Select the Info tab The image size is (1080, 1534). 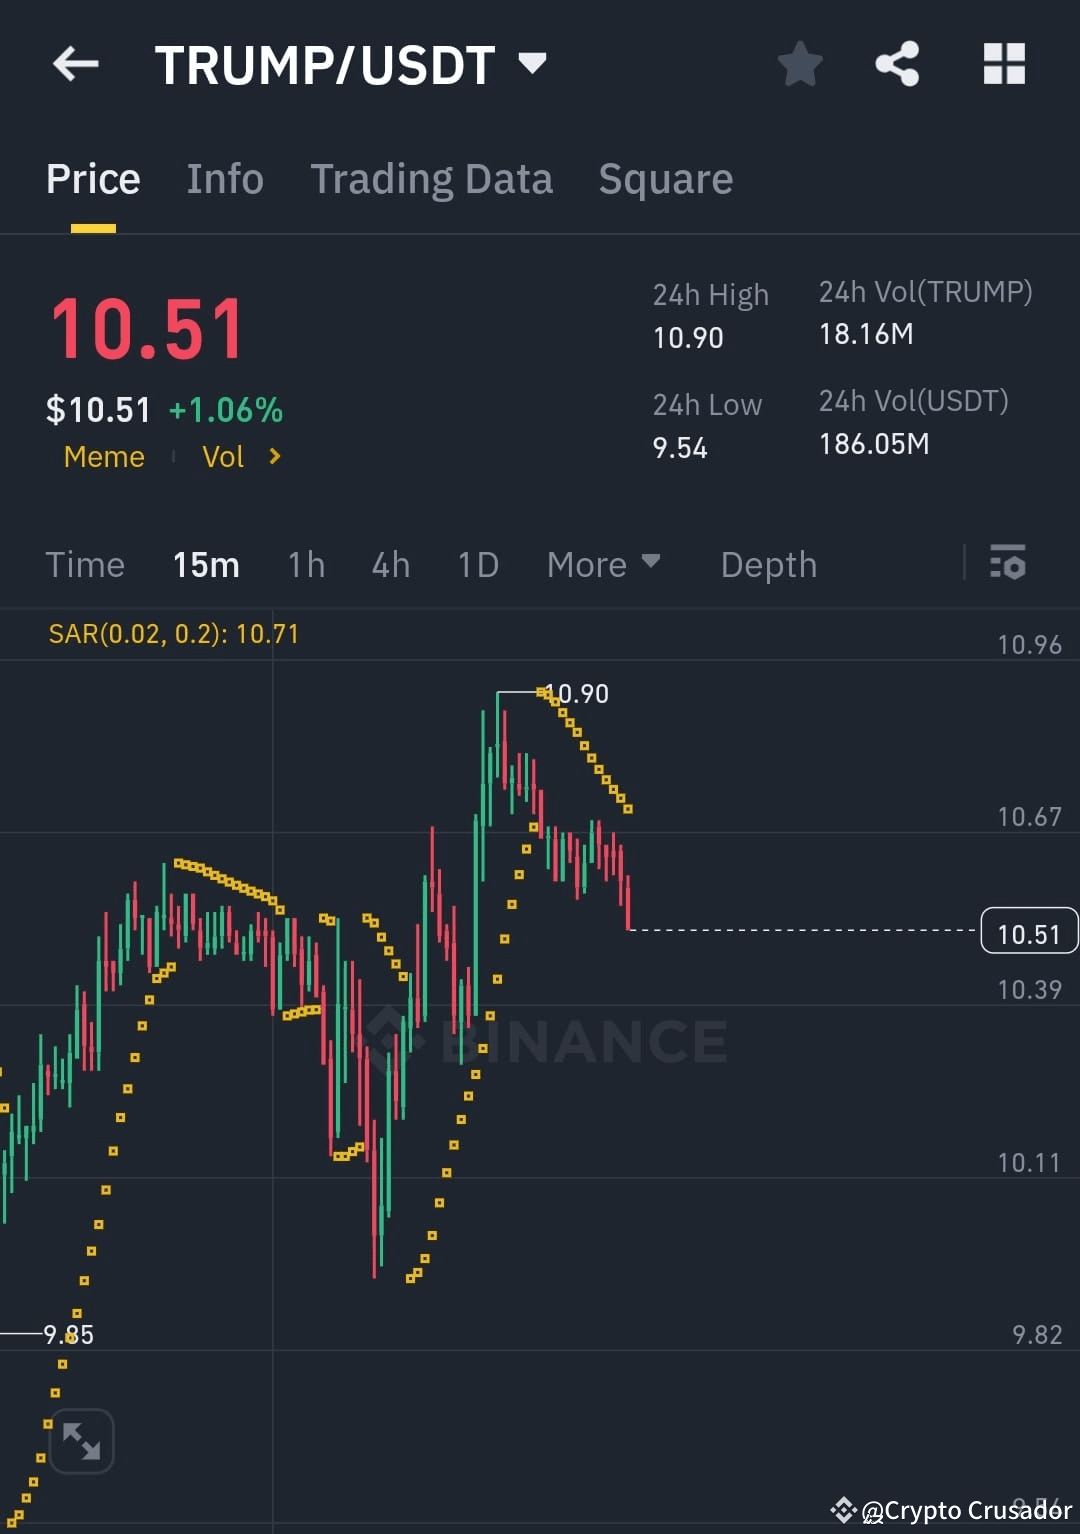tap(224, 178)
